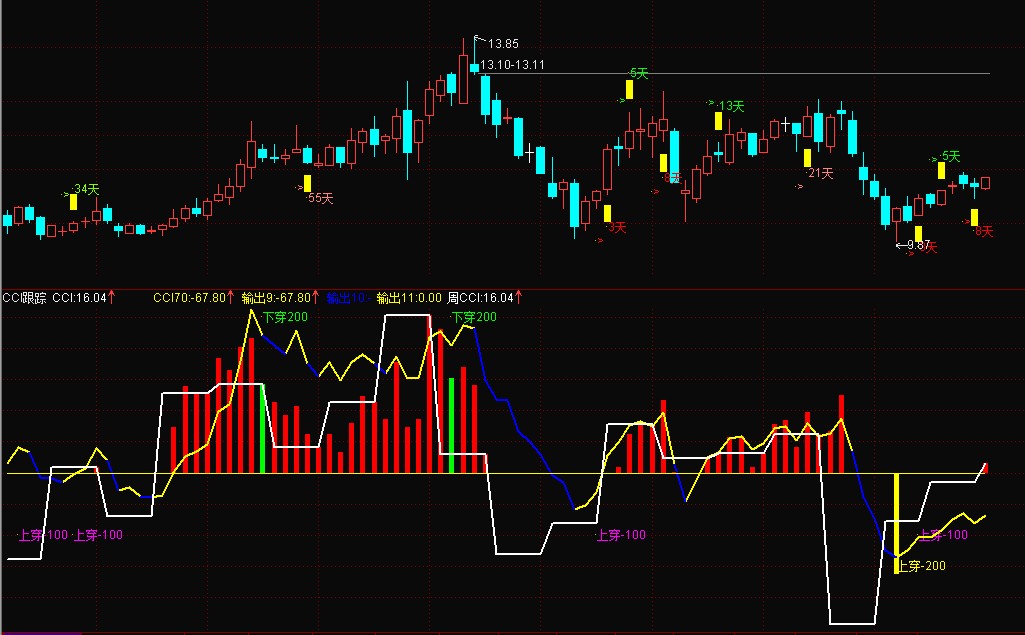
Task: Click the yellow marker left of 13天
Action: pyautogui.click(x=718, y=121)
